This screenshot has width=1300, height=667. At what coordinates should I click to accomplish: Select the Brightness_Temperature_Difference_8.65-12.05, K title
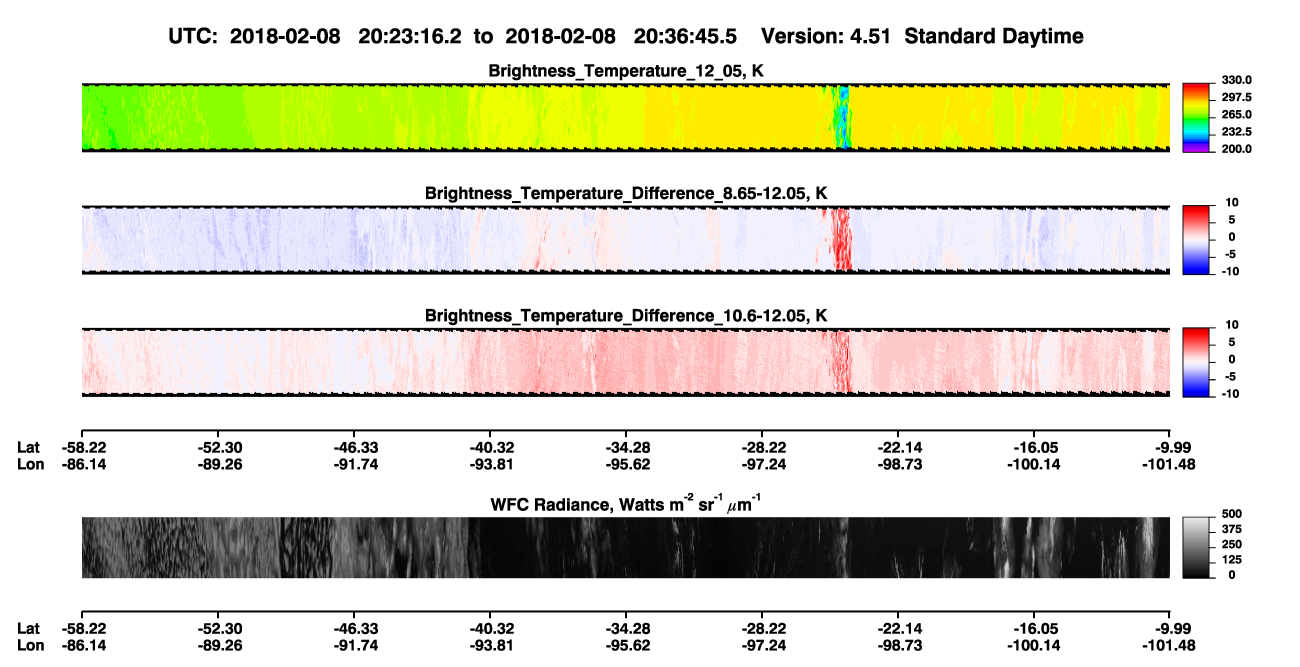coord(627,193)
